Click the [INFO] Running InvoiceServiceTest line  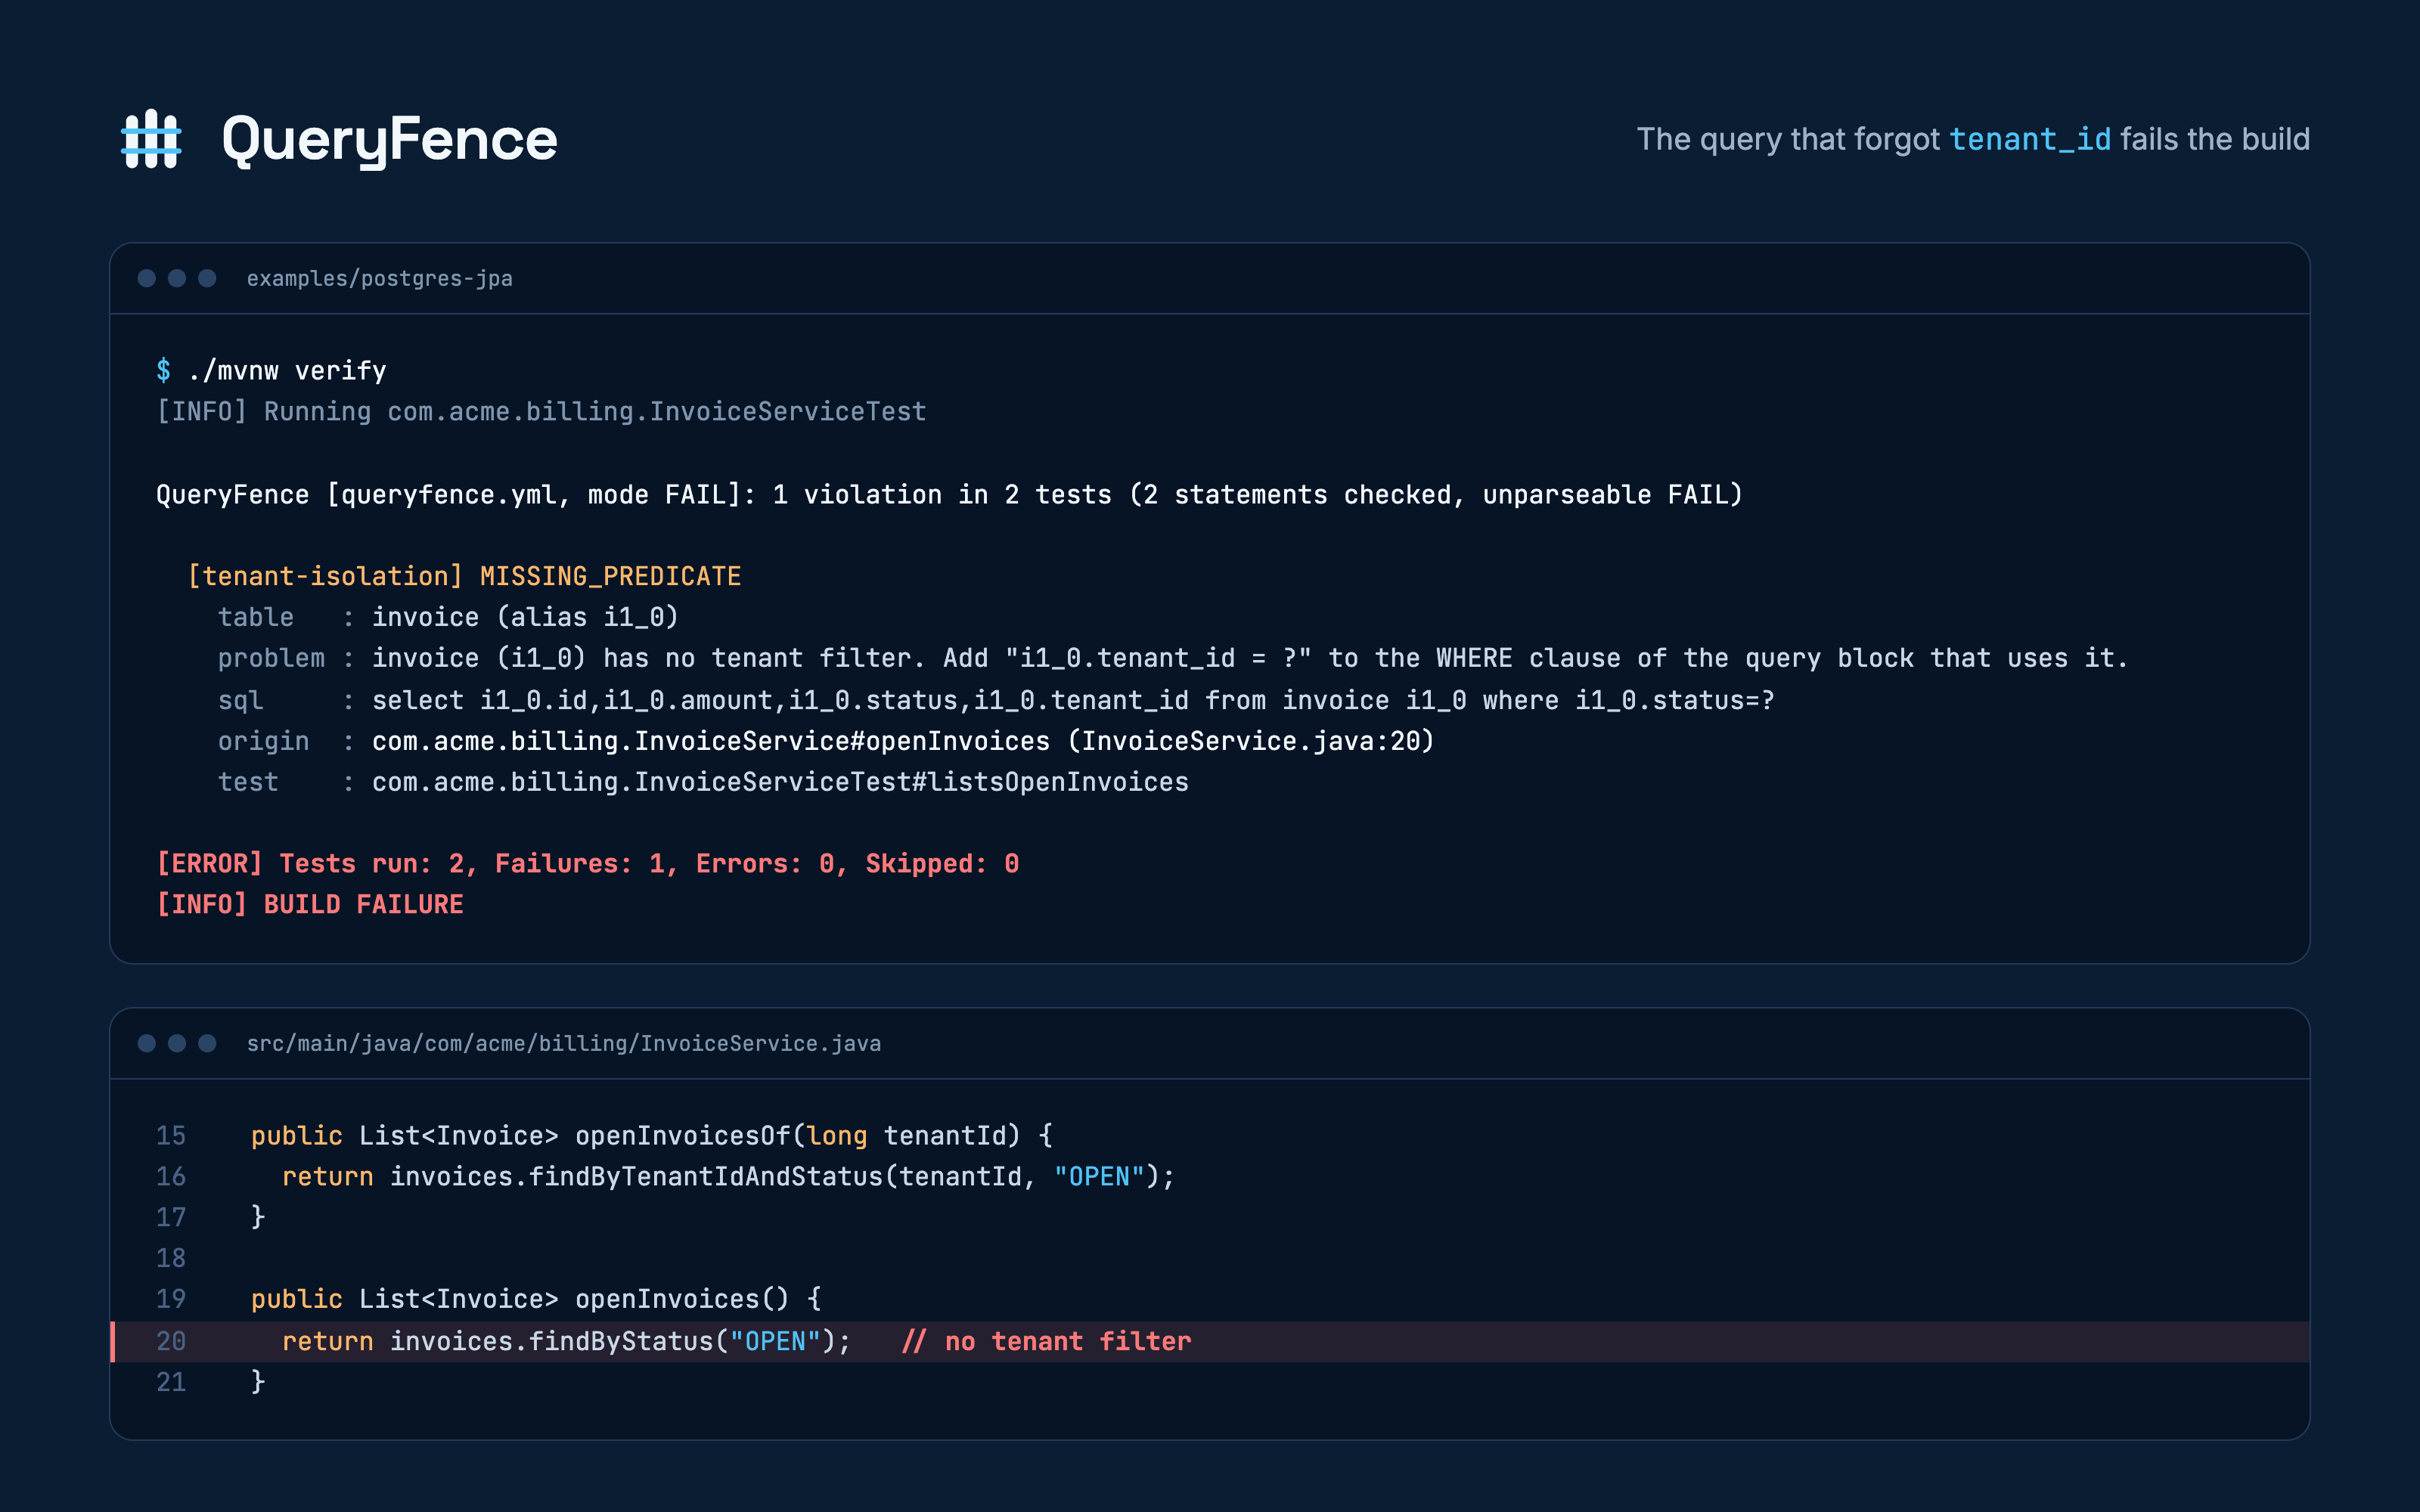coord(541,412)
